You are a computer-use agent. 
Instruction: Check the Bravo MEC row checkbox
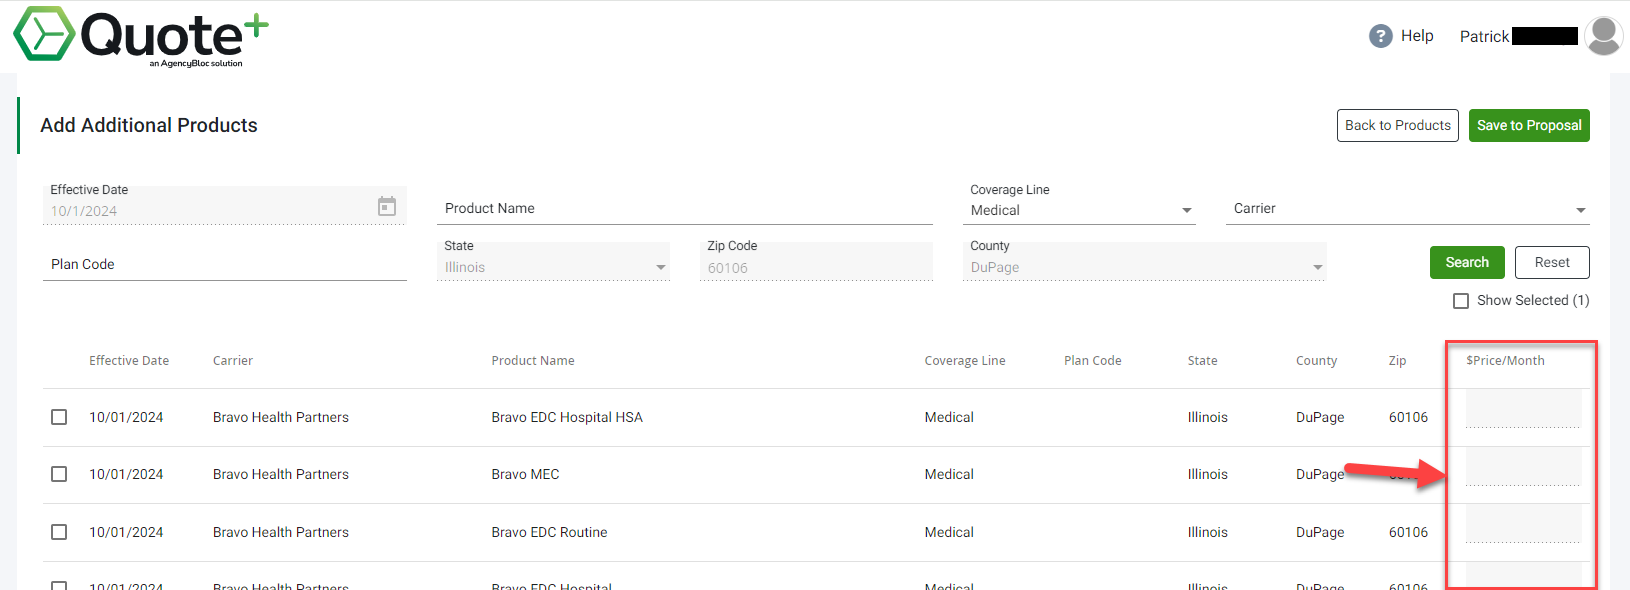[59, 474]
